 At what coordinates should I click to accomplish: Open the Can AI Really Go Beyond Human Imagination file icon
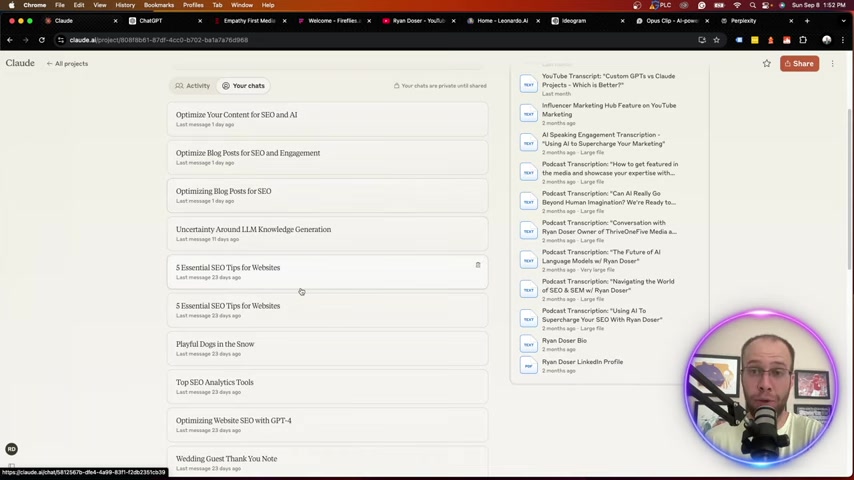click(528, 202)
